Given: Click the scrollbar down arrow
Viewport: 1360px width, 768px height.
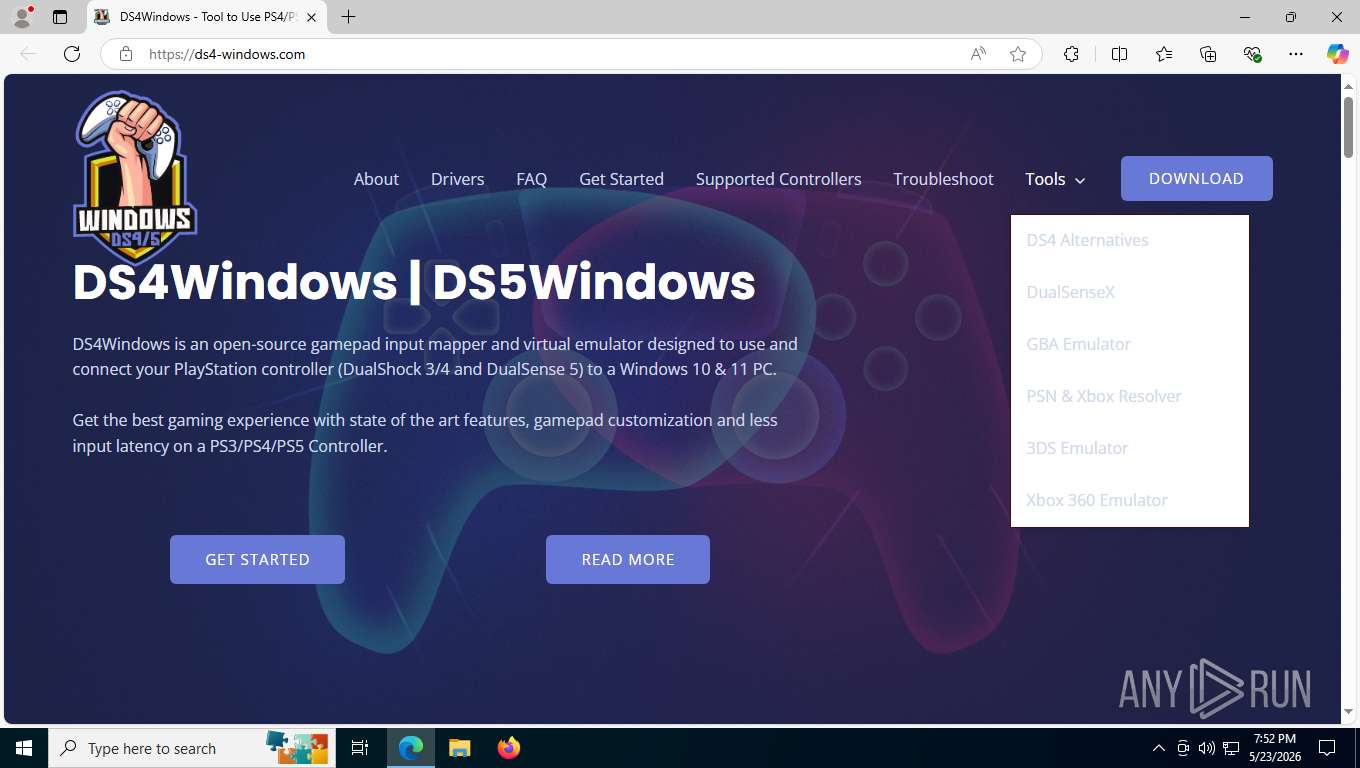Looking at the screenshot, I should pos(1348,712).
